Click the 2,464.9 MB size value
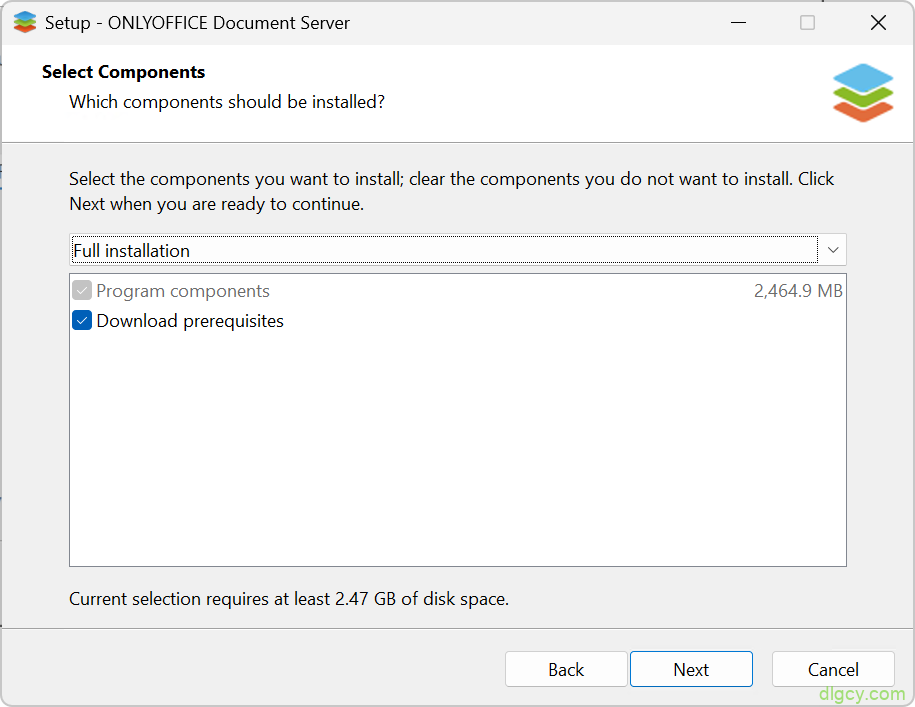The width and height of the screenshot is (915, 707). click(x=798, y=290)
